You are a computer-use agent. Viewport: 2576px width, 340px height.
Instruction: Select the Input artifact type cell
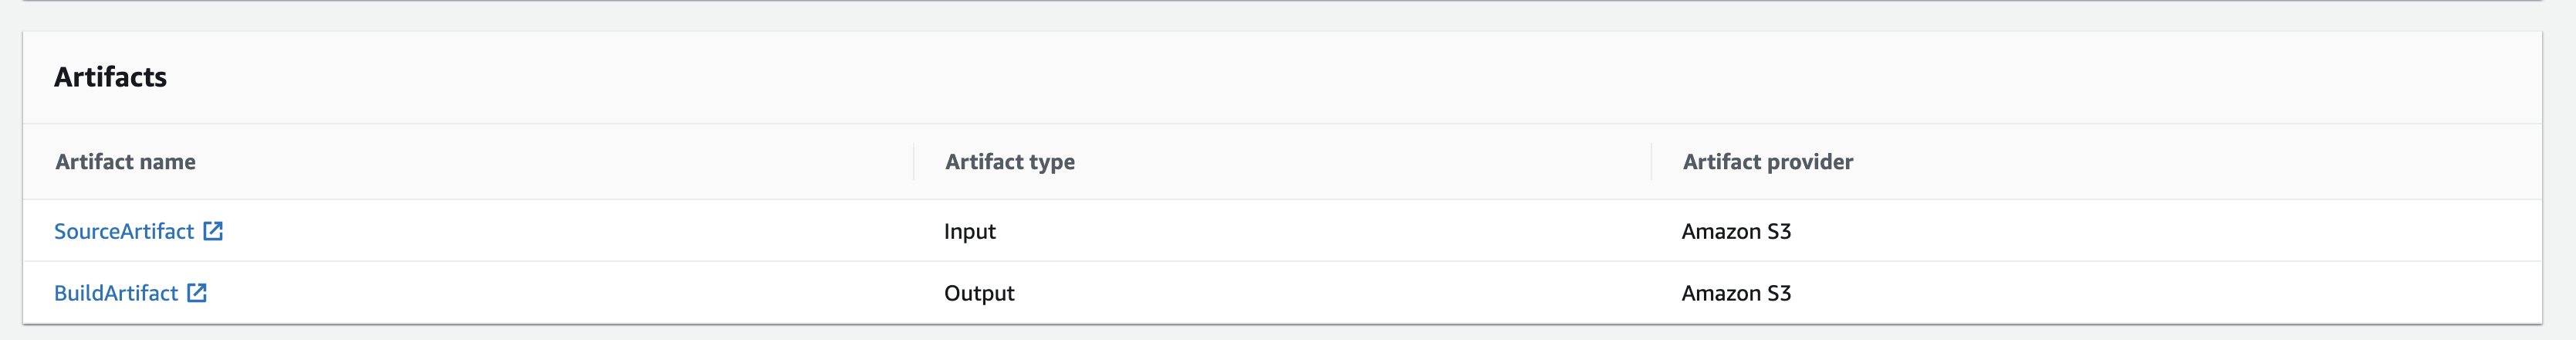(x=969, y=231)
